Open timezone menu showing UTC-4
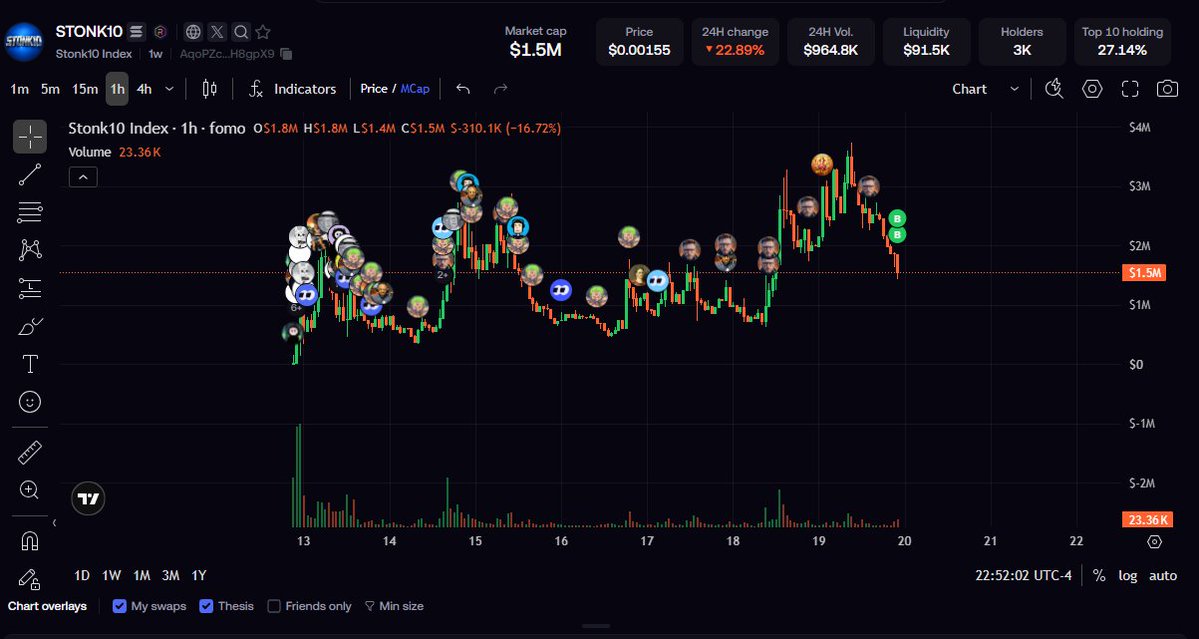Screen dimensions: 1199x639 (x=1024, y=576)
